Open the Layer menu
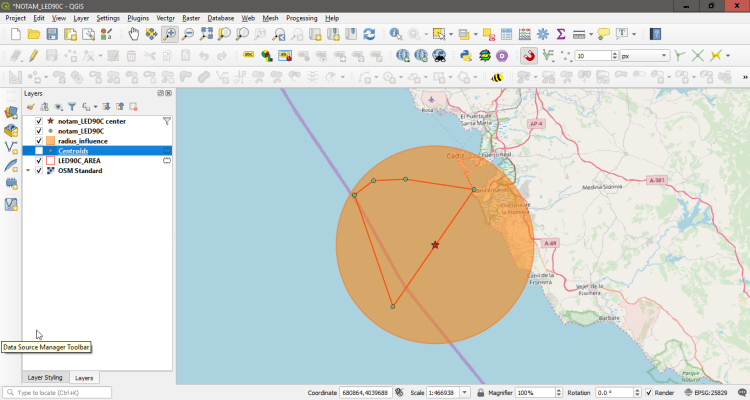This screenshot has width=750, height=400. tap(81, 18)
